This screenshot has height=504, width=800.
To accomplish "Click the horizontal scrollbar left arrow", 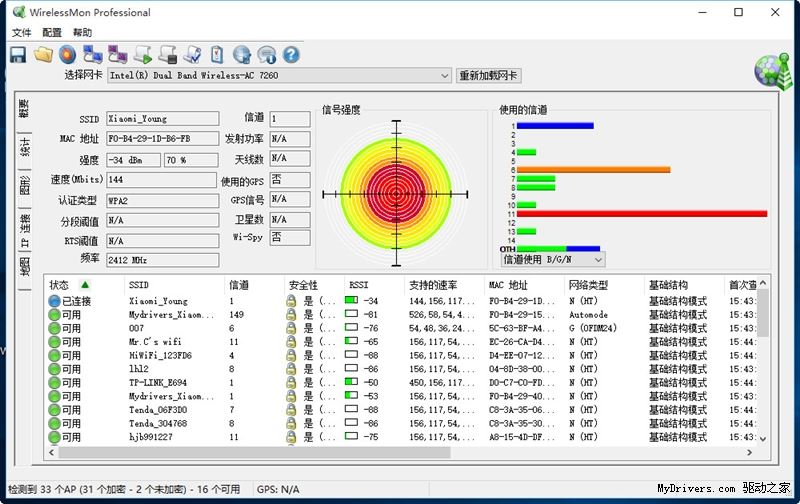I will point(52,452).
